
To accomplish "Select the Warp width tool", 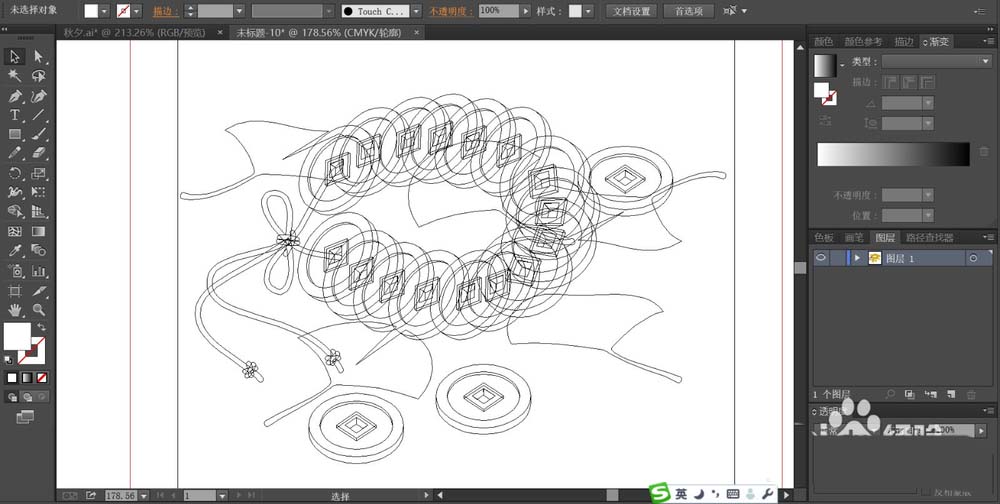I will (x=15, y=192).
